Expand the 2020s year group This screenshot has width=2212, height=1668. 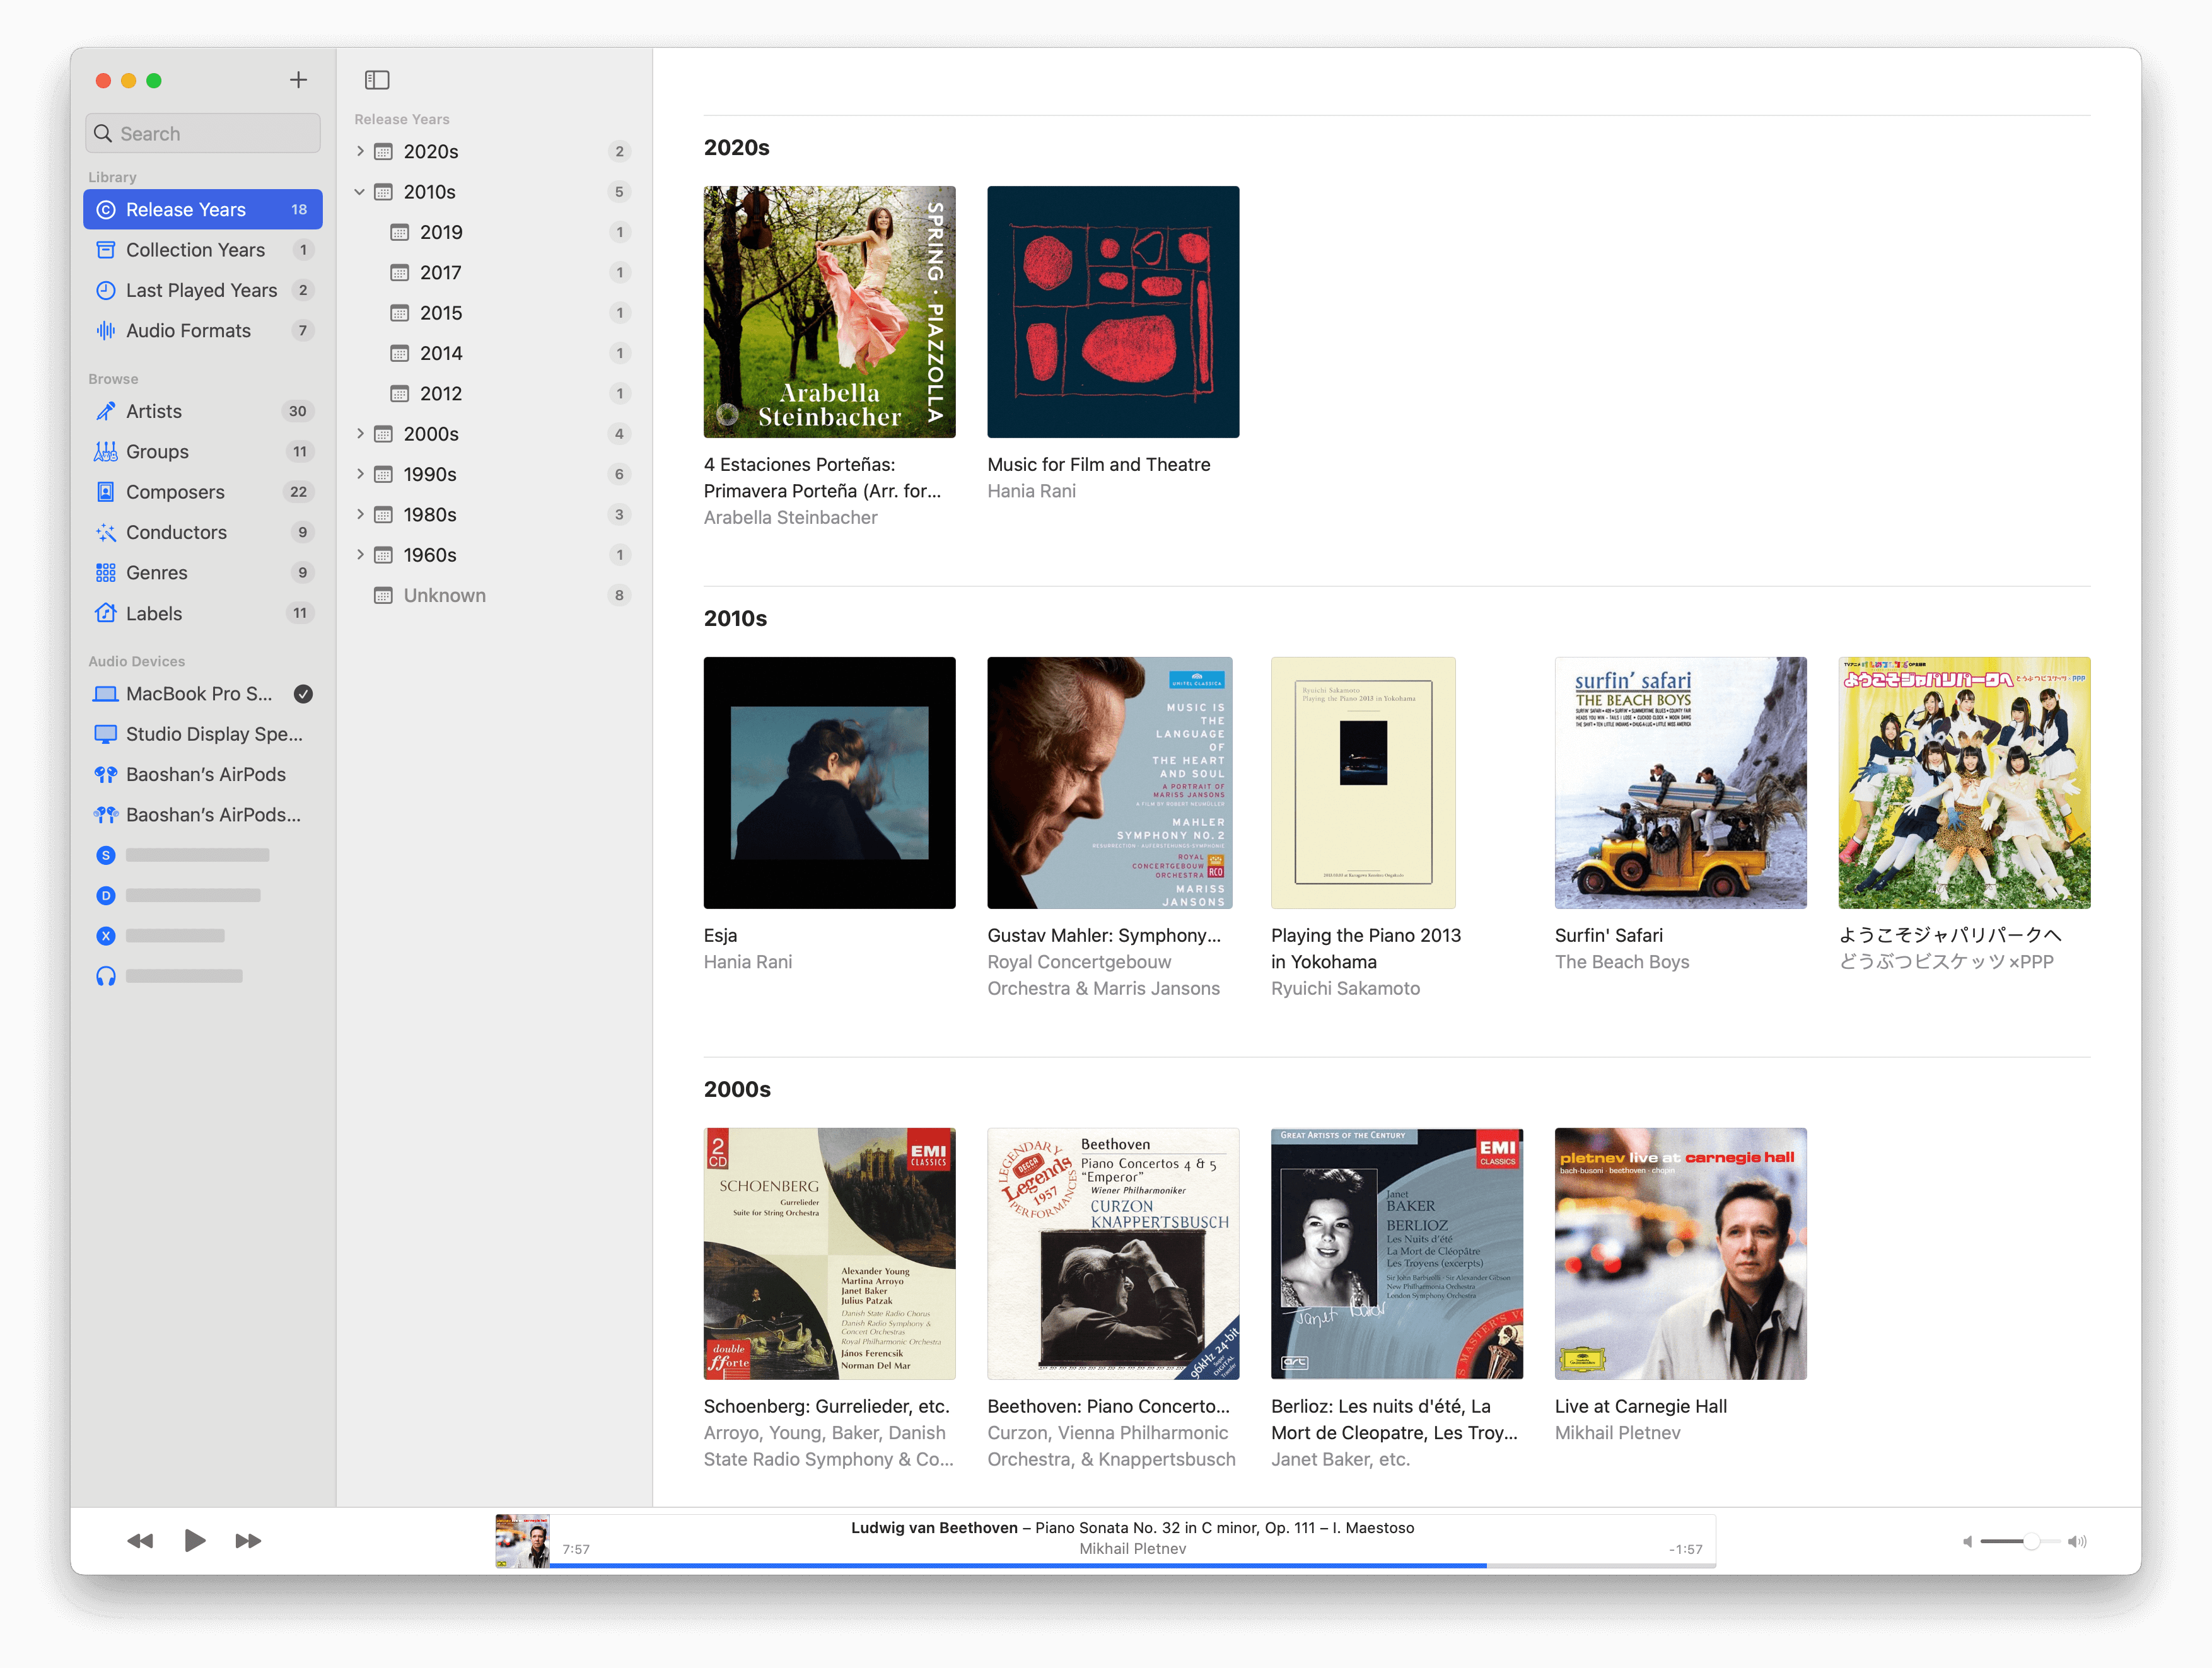360,151
